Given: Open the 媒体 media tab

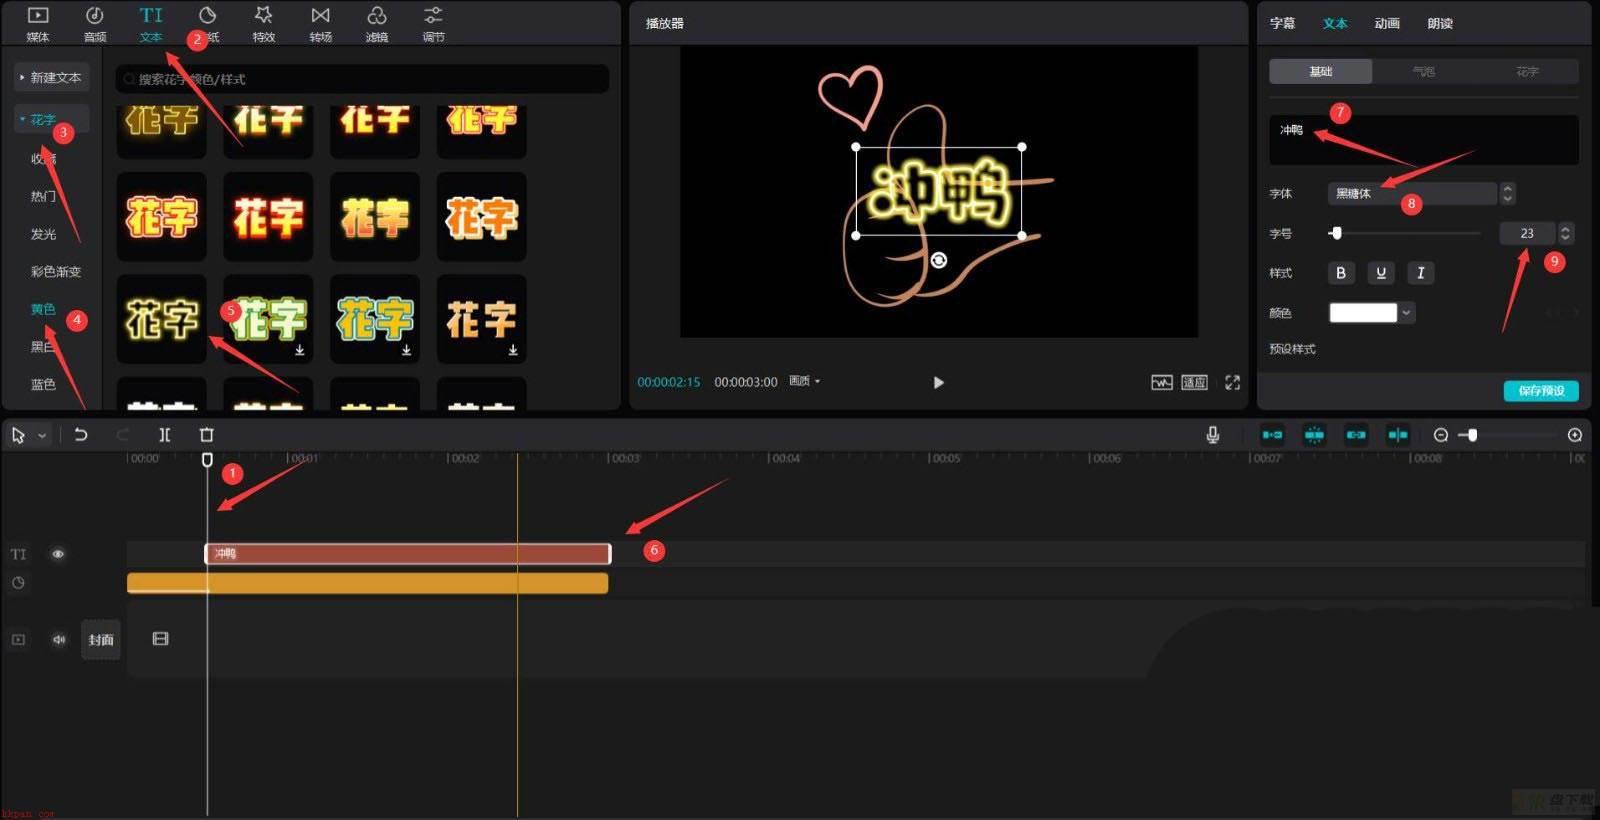Looking at the screenshot, I should pyautogui.click(x=38, y=23).
